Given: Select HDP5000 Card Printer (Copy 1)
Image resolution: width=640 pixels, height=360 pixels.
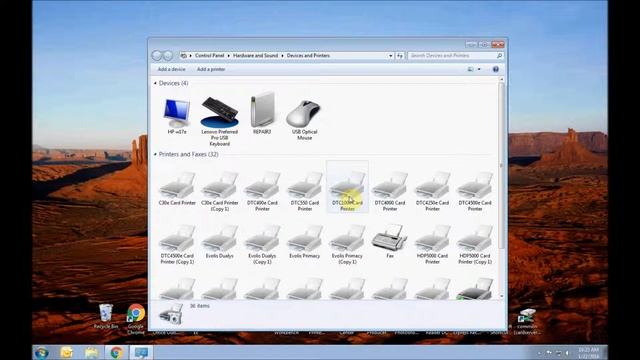Looking at the screenshot, I should (475, 244).
